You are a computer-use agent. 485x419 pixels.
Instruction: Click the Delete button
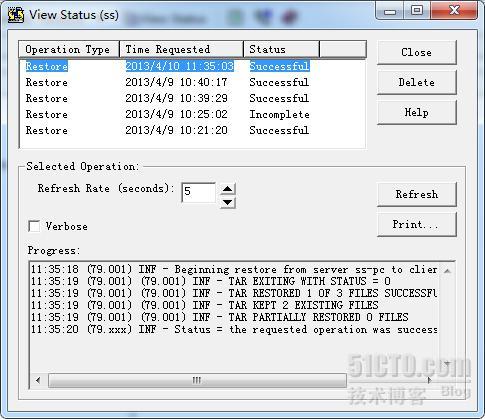coord(416,82)
